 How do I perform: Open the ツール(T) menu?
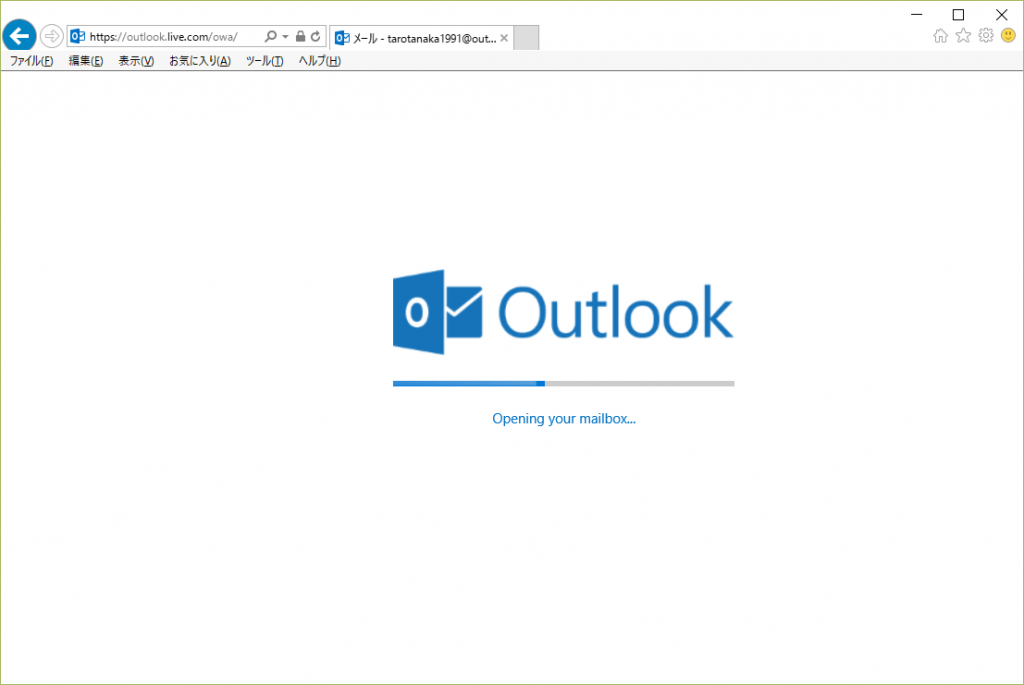click(x=264, y=61)
